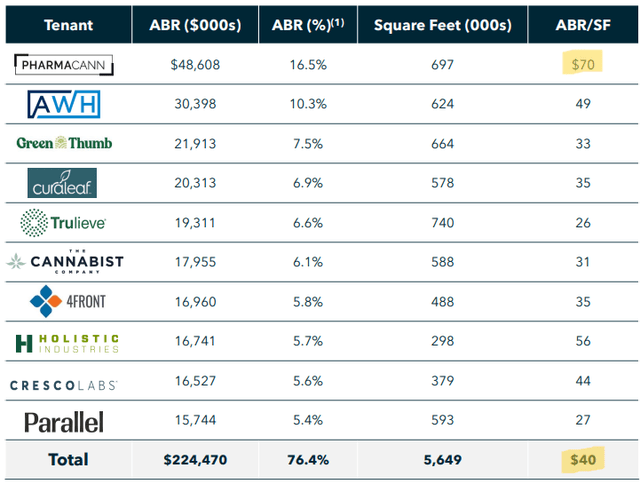Viewport: 640px width, 484px height.
Task: Click the Cresco Labs logo
Action: click(64, 385)
